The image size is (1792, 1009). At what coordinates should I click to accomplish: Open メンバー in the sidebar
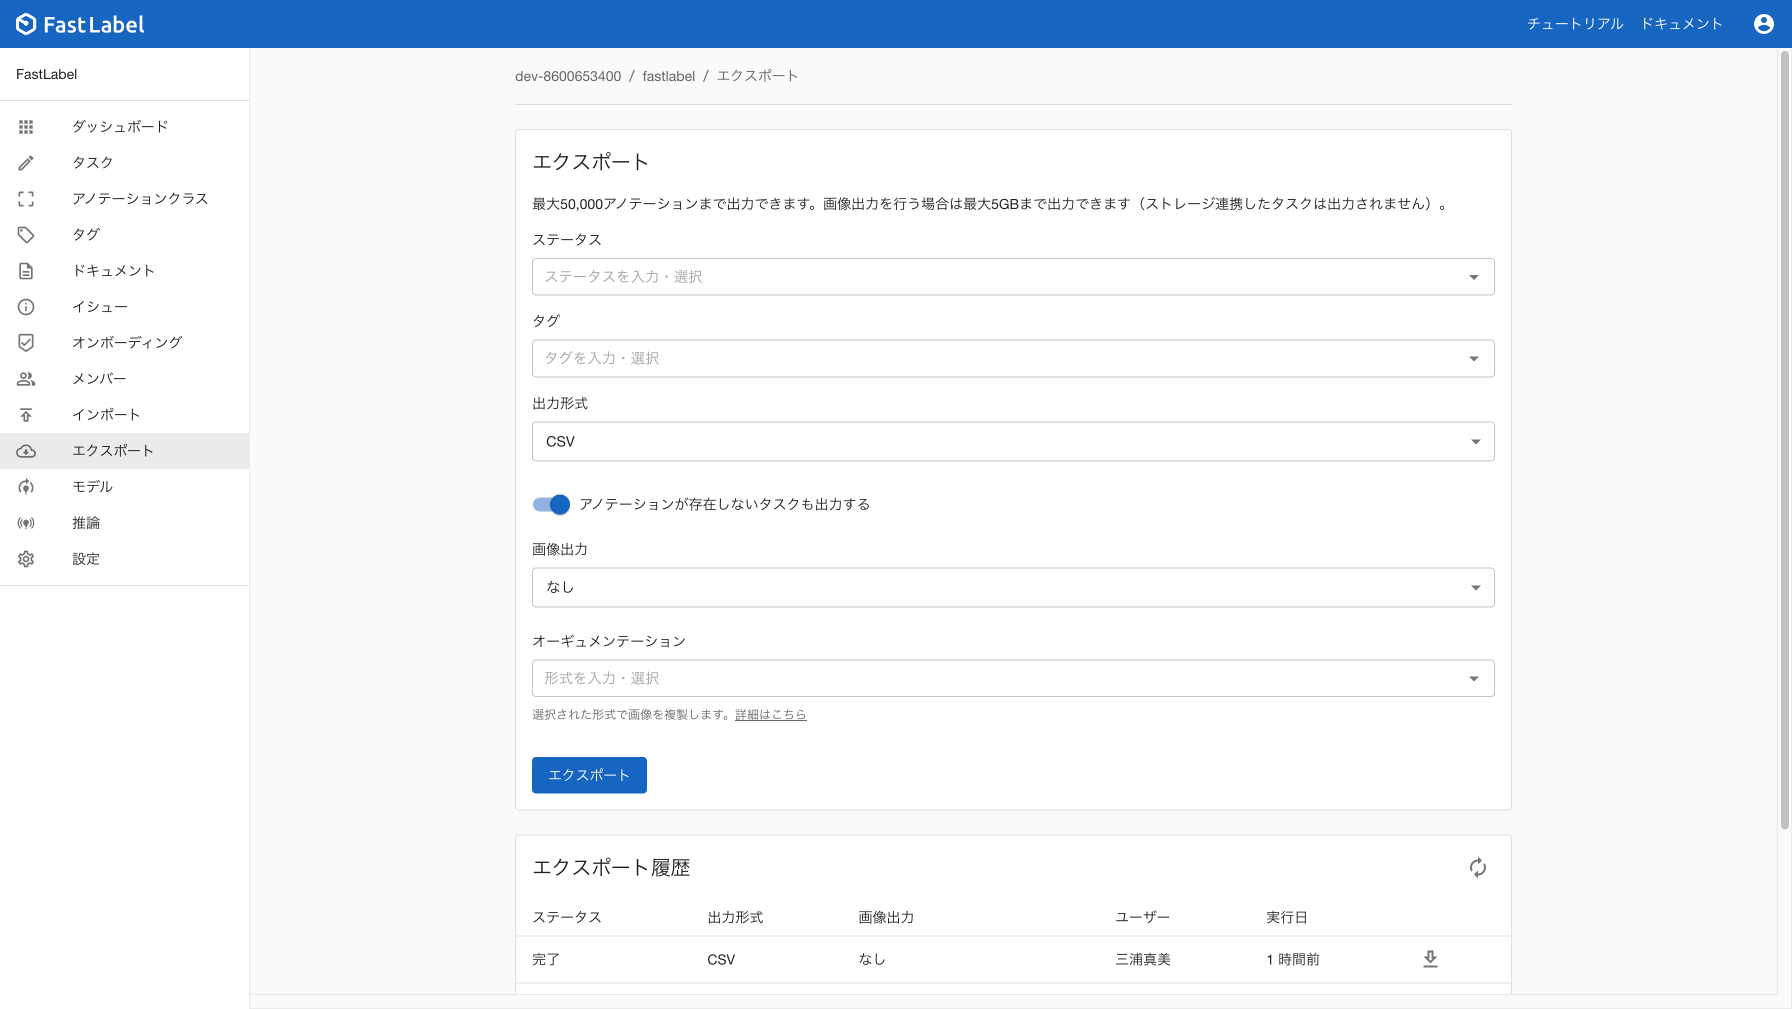pyautogui.click(x=99, y=379)
